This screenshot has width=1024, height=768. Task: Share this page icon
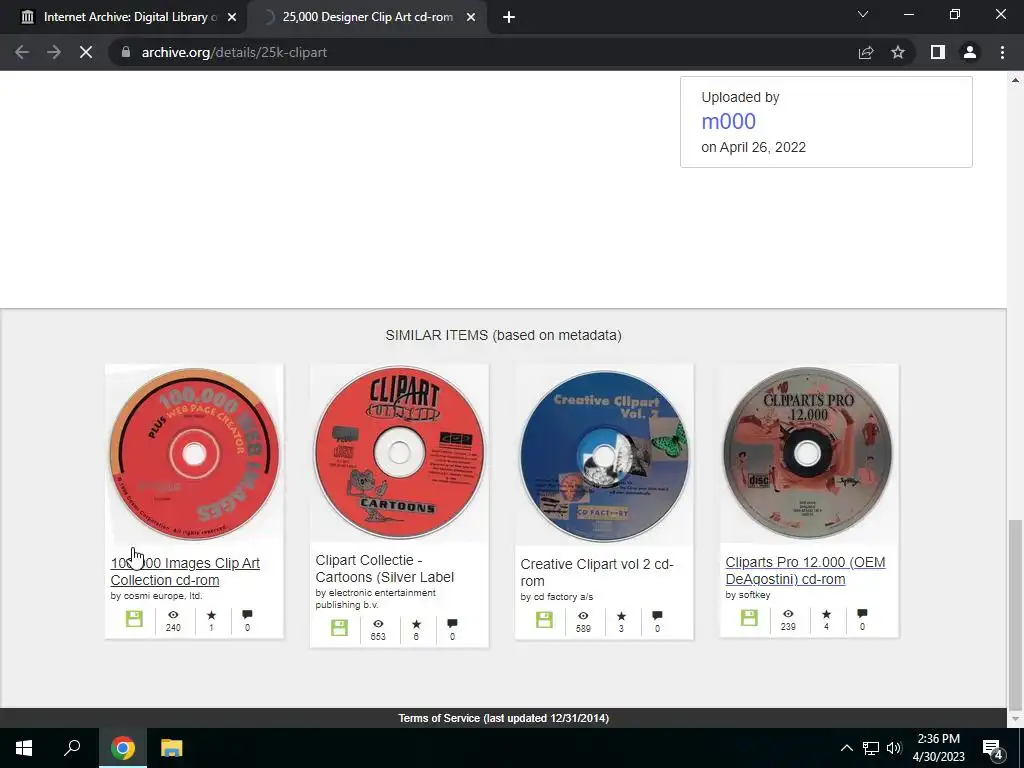866,52
